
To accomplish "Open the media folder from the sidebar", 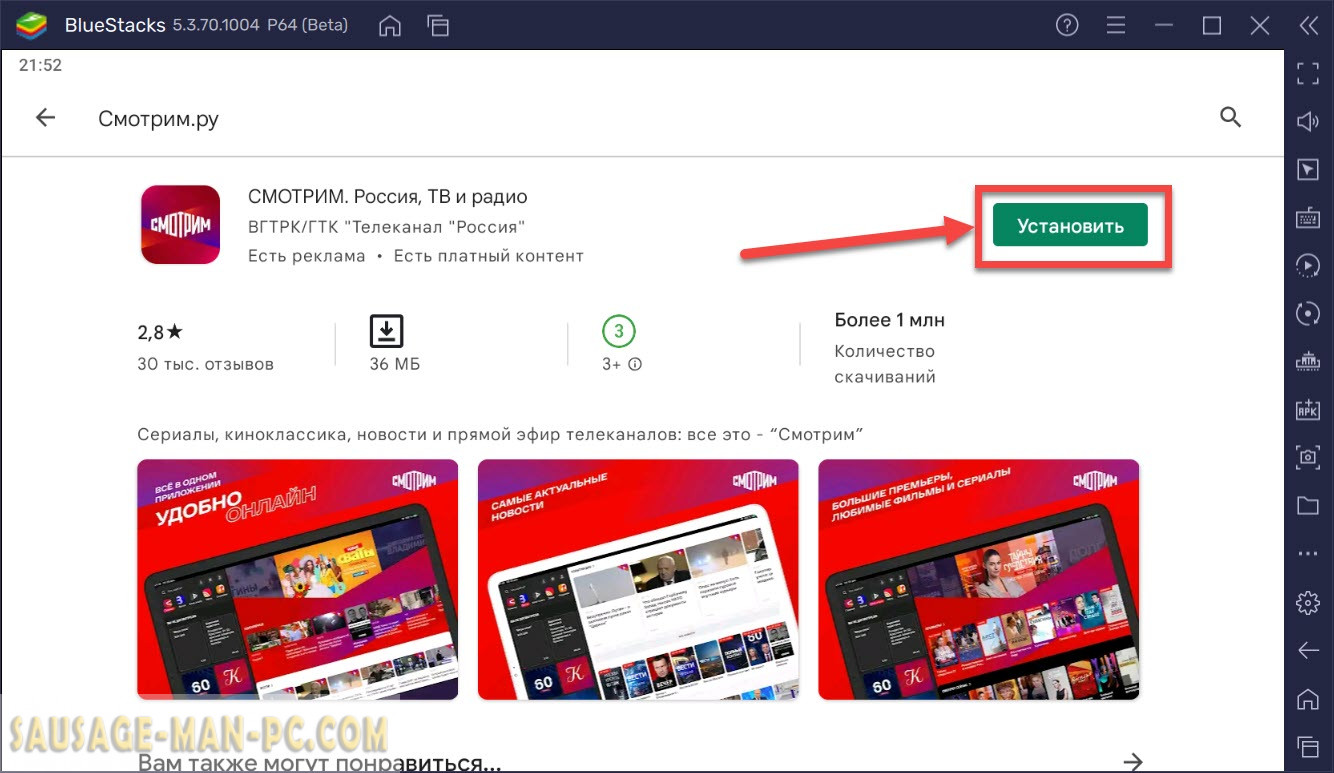I will (1308, 505).
